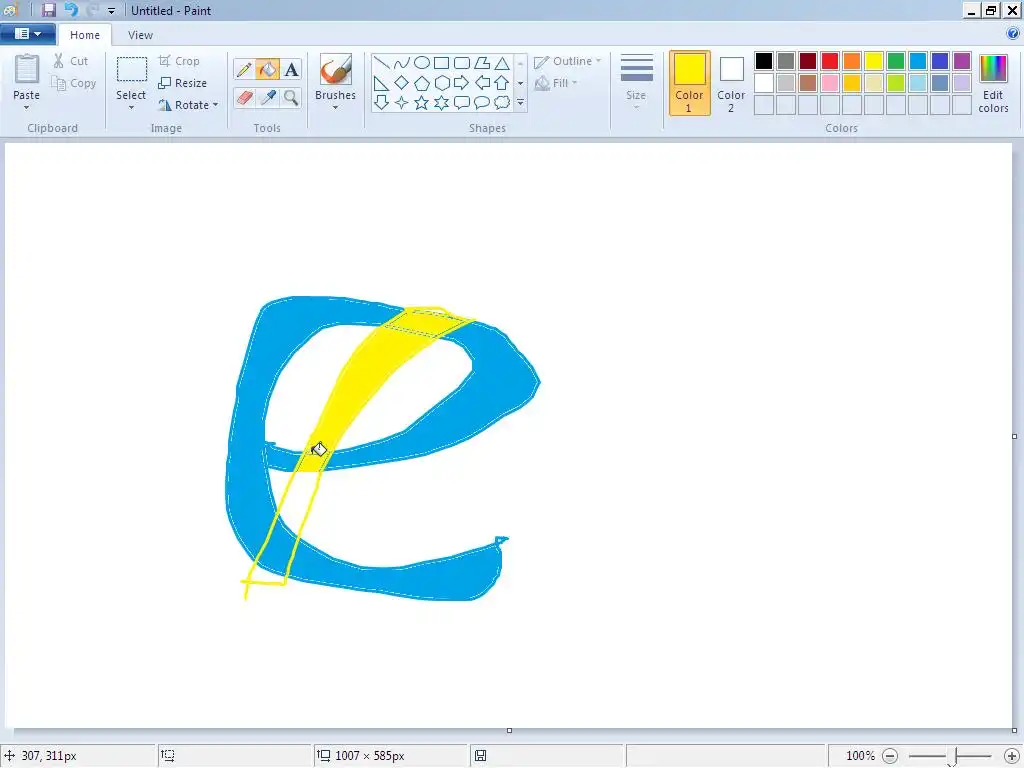
Task: Choose the Diamond shape
Action: 402,83
